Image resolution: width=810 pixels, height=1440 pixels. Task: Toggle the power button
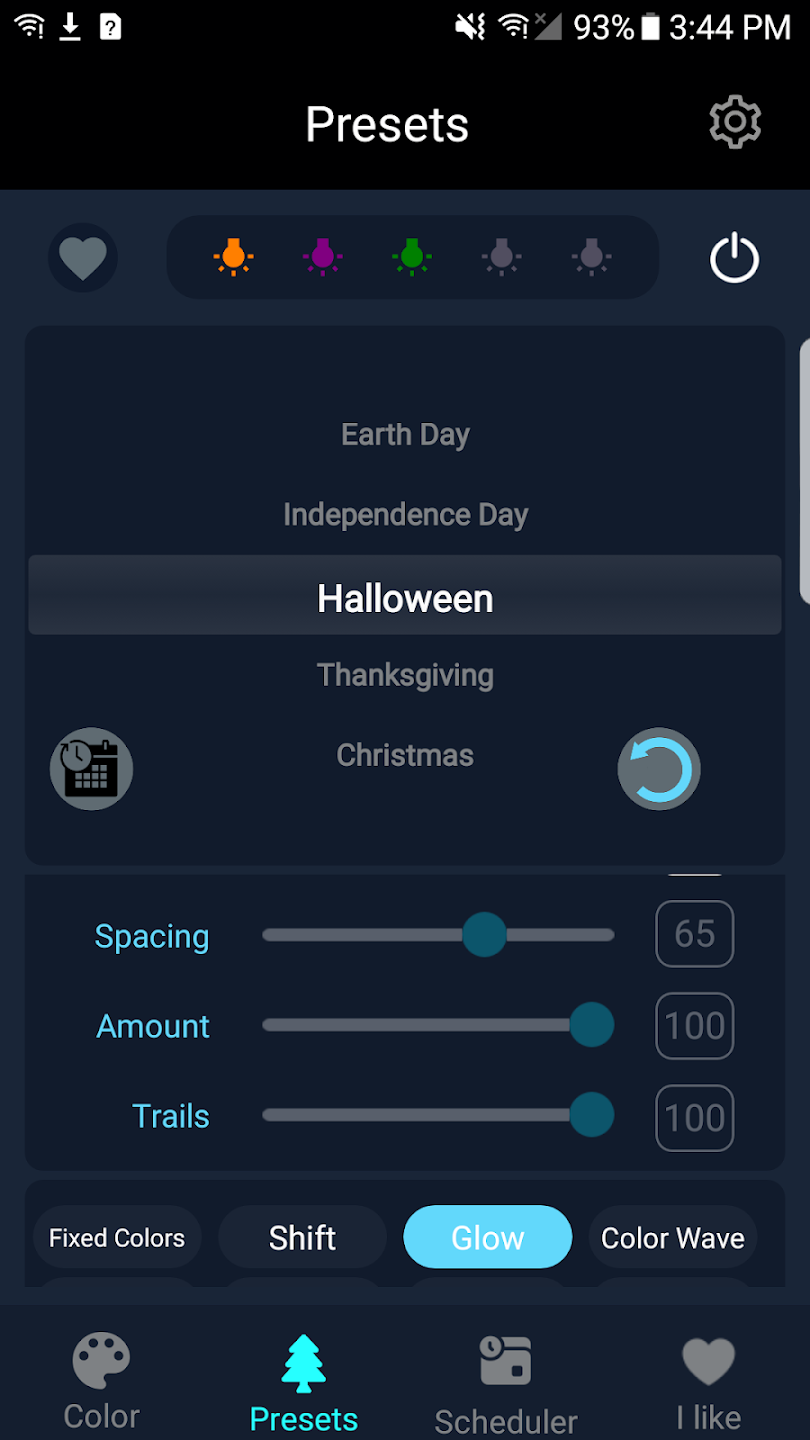click(x=734, y=258)
